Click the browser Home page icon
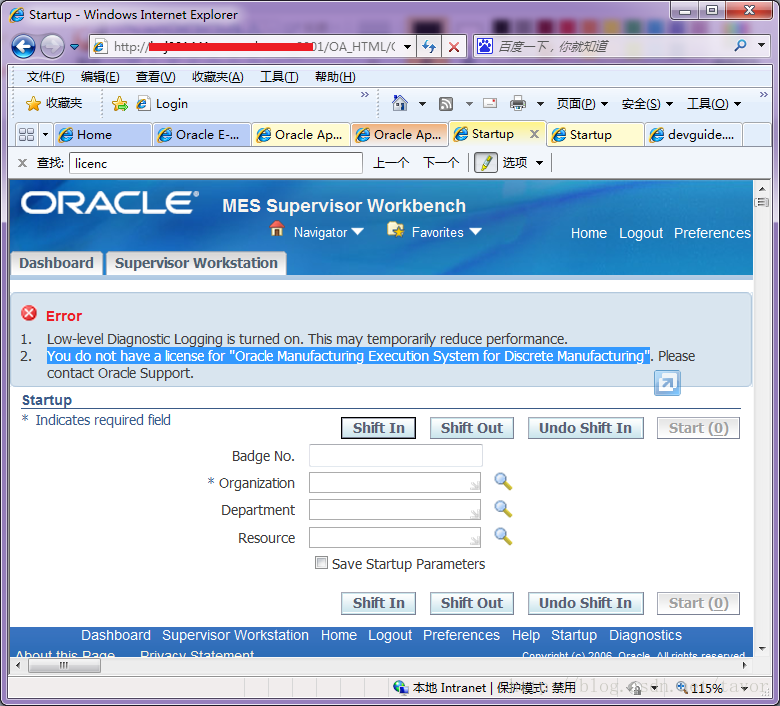This screenshot has height=706, width=780. [x=399, y=103]
